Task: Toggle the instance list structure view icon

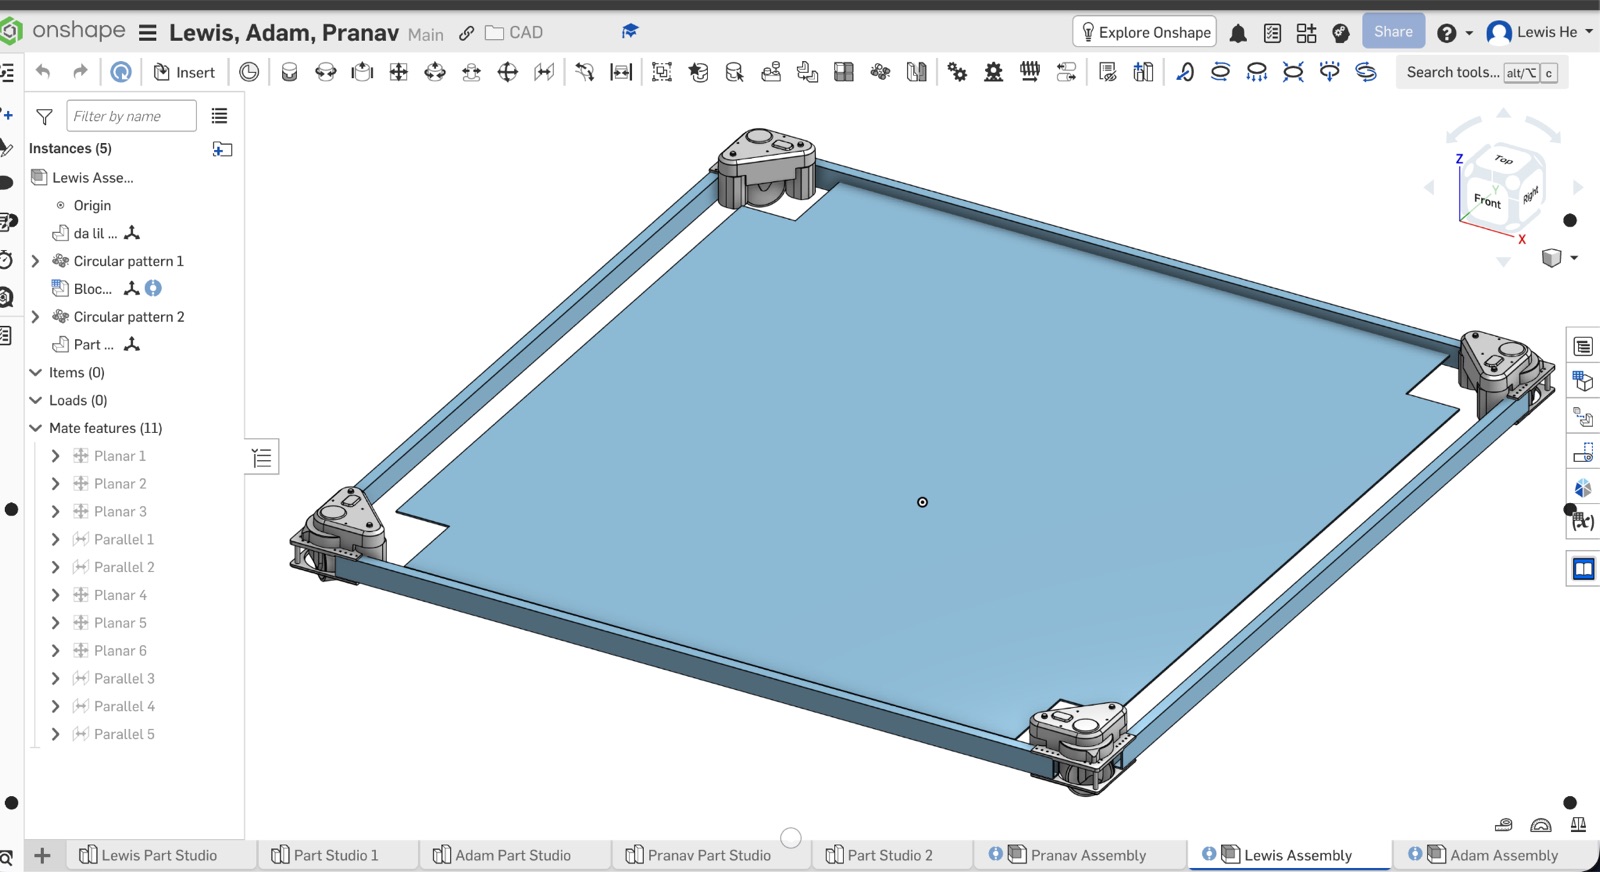Action: pyautogui.click(x=219, y=116)
